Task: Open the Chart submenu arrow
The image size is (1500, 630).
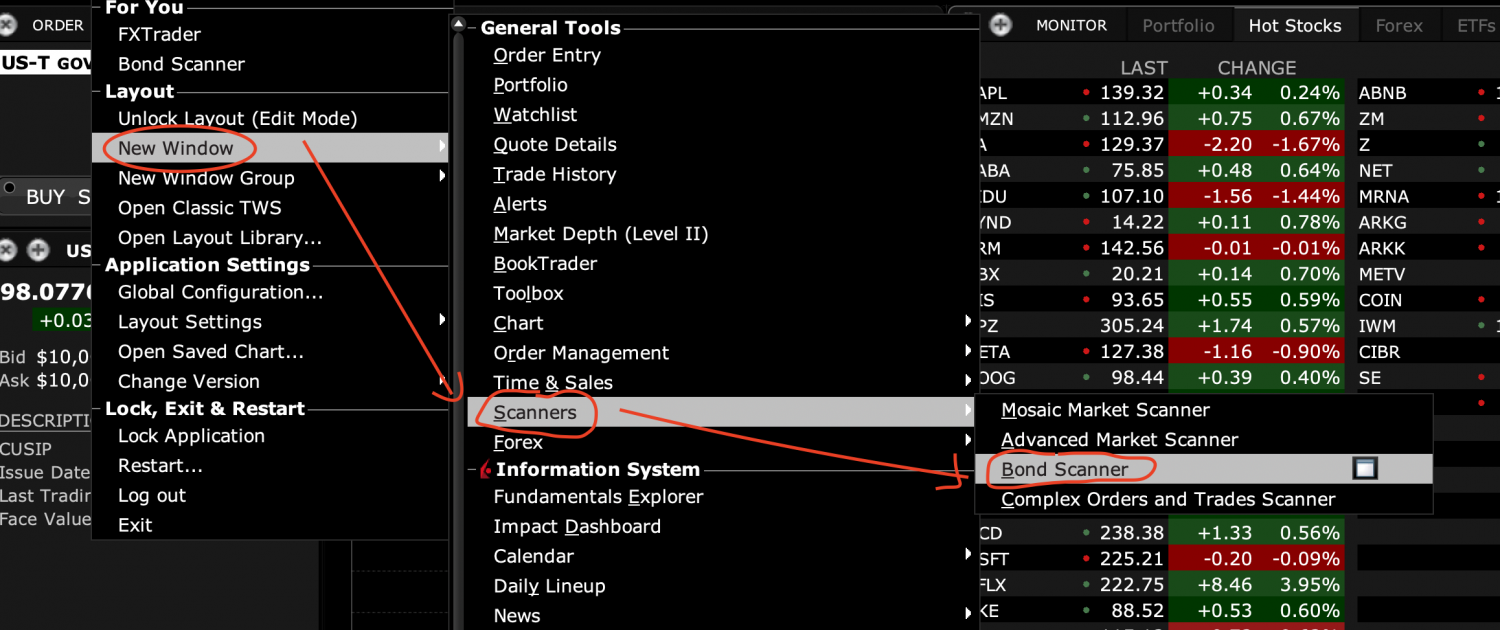Action: (x=967, y=322)
